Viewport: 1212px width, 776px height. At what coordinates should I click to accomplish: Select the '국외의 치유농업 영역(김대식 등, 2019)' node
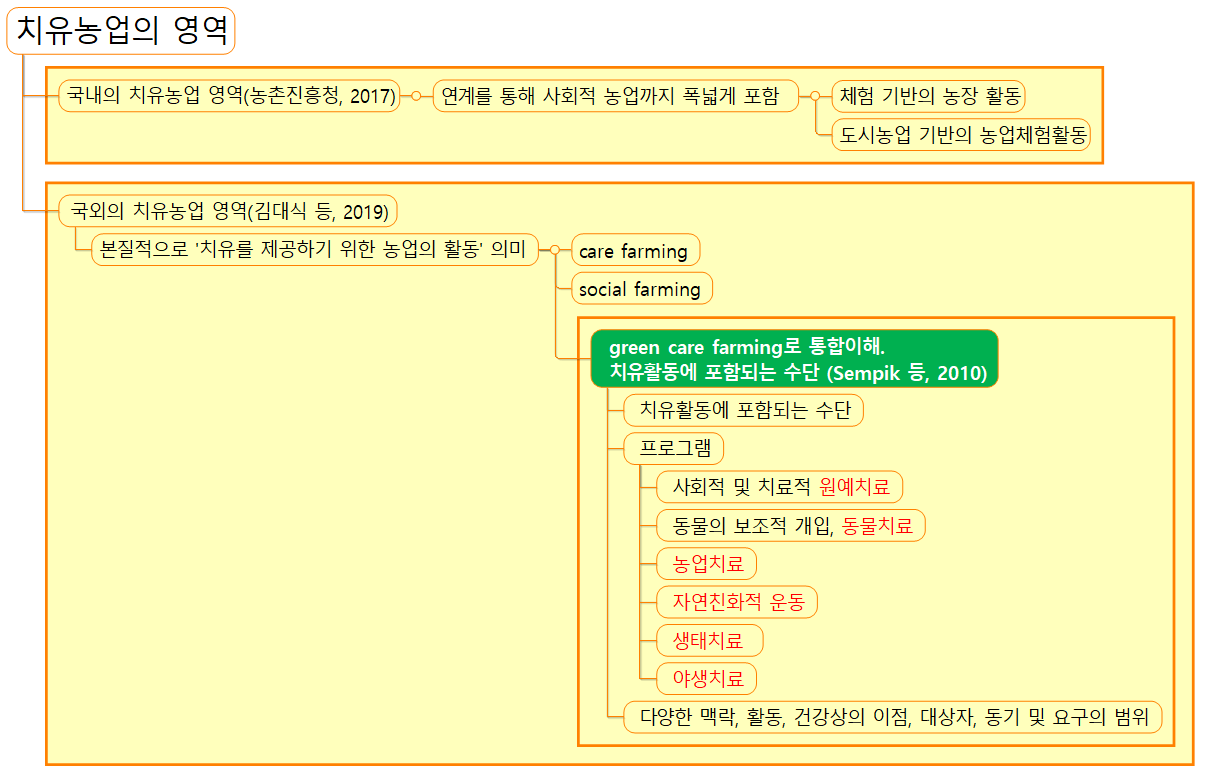pyautogui.click(x=232, y=211)
